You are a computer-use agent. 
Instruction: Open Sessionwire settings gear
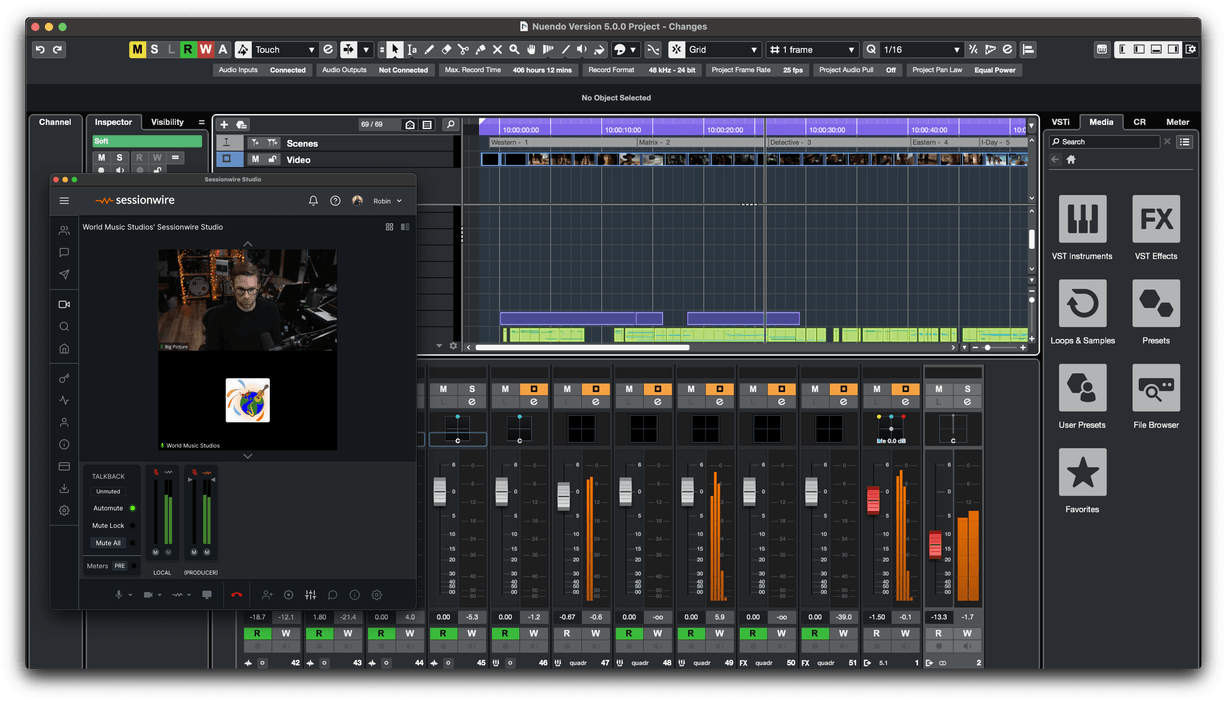tap(377, 595)
